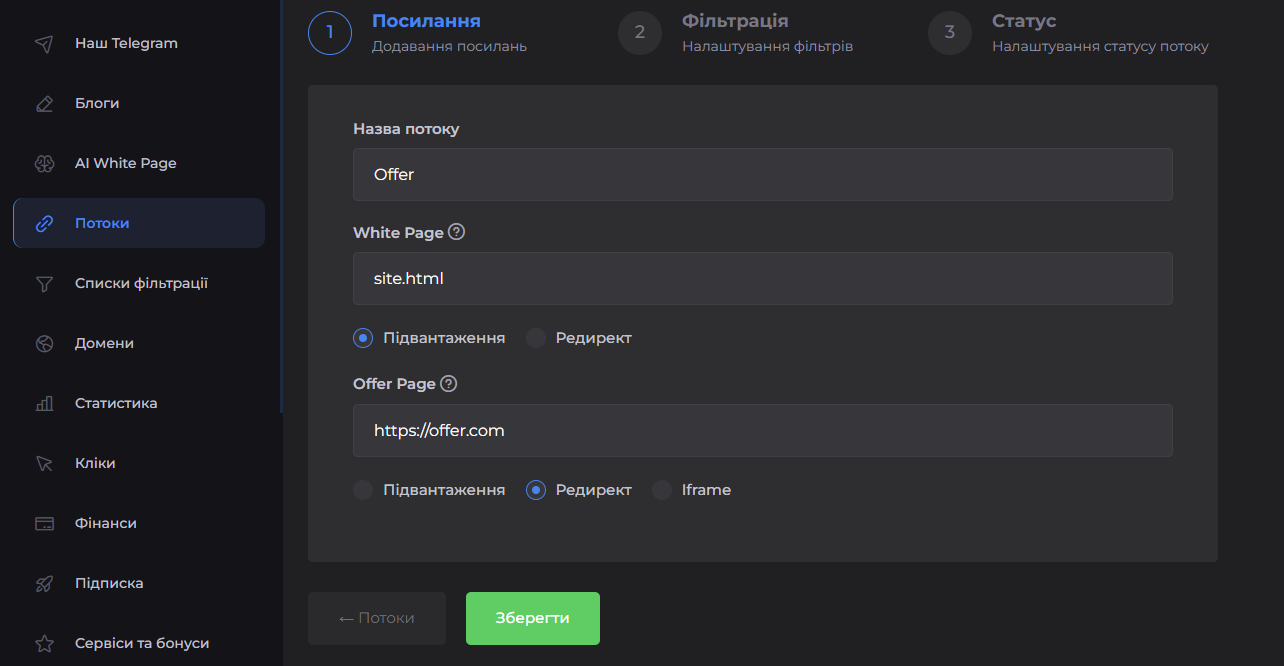Open the Offer Page help tooltip icon
The width and height of the screenshot is (1284, 666).
click(x=449, y=383)
